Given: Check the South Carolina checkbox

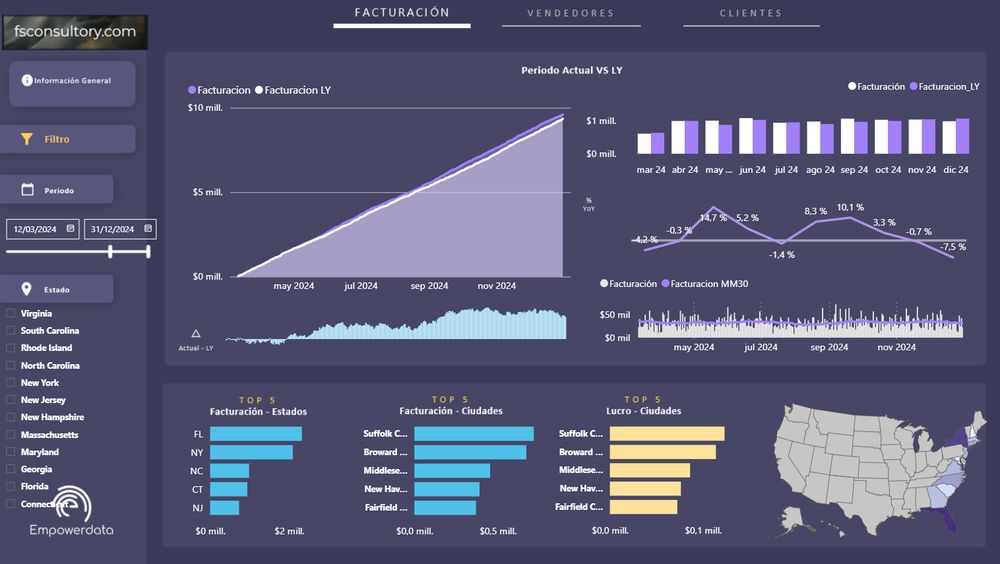Looking at the screenshot, I should [10, 330].
